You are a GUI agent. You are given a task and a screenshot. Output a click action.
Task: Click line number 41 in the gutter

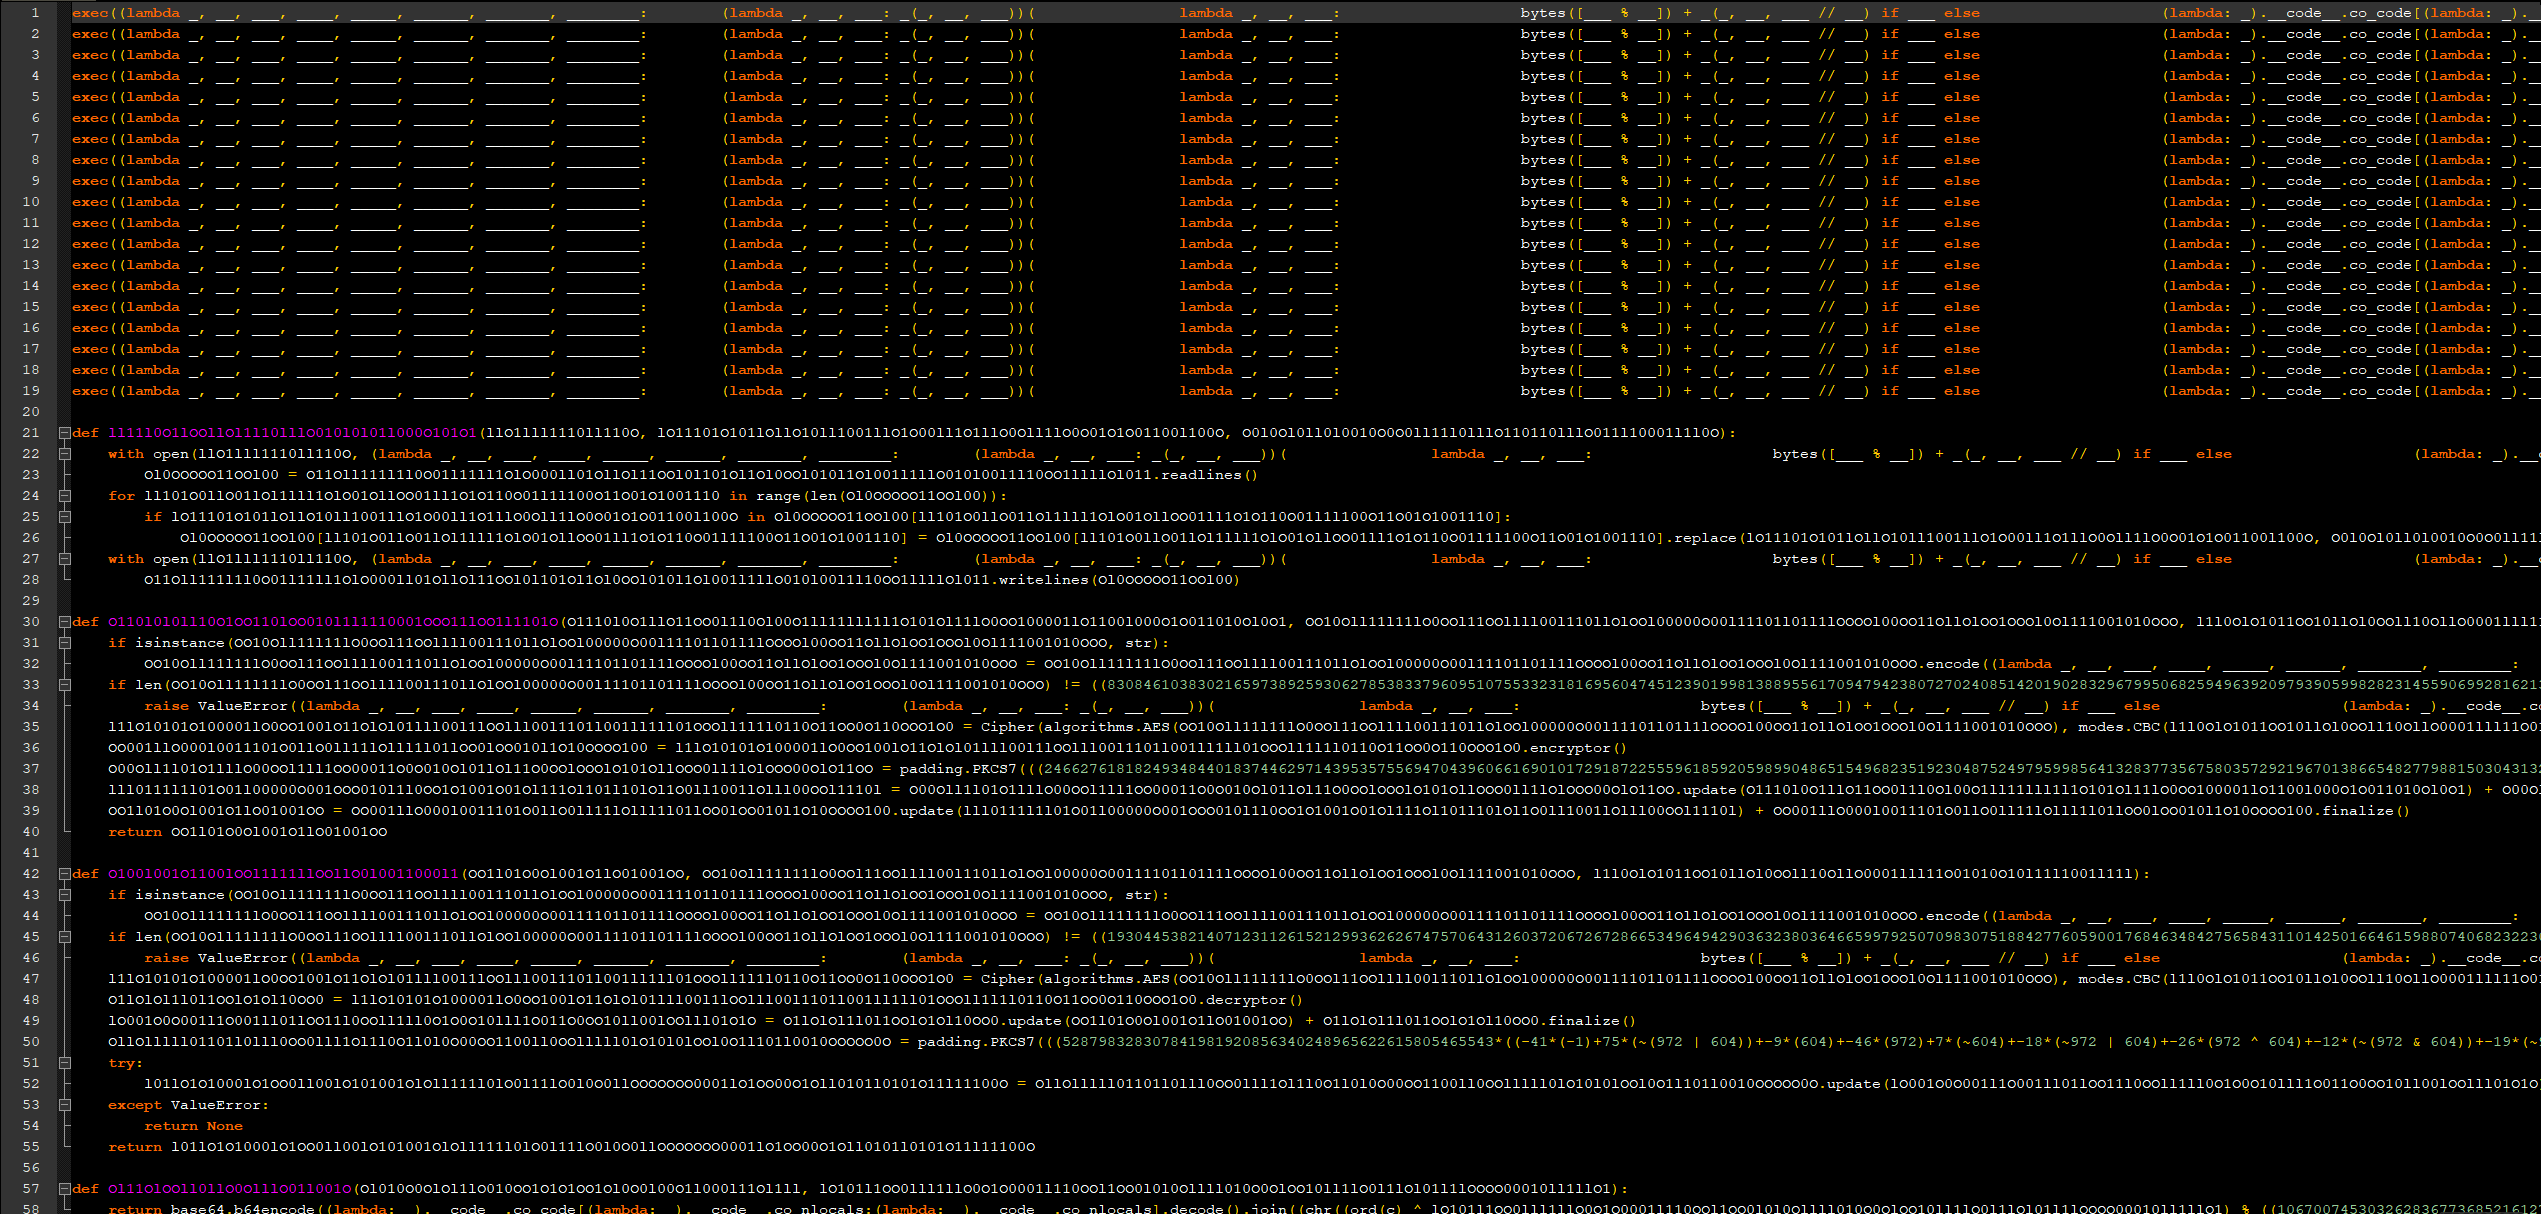(x=31, y=853)
